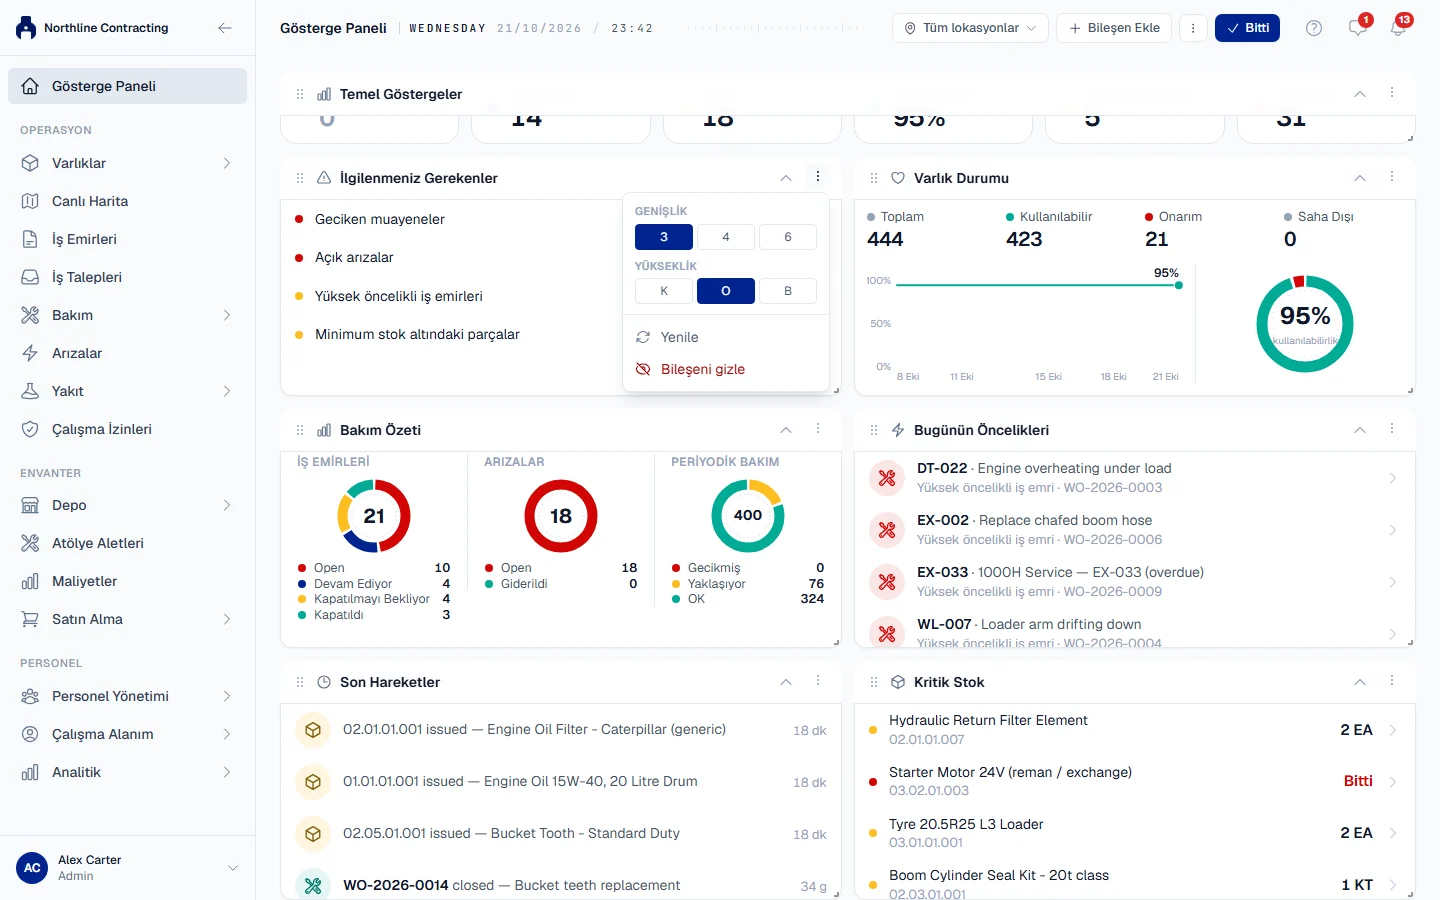This screenshot has width=1440, height=900.
Task: Click the Varlık Durumu widget corner handle
Action: click(1410, 390)
